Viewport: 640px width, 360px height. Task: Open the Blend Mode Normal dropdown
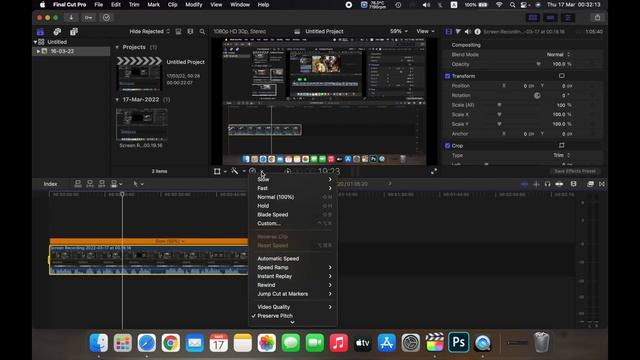click(558, 54)
